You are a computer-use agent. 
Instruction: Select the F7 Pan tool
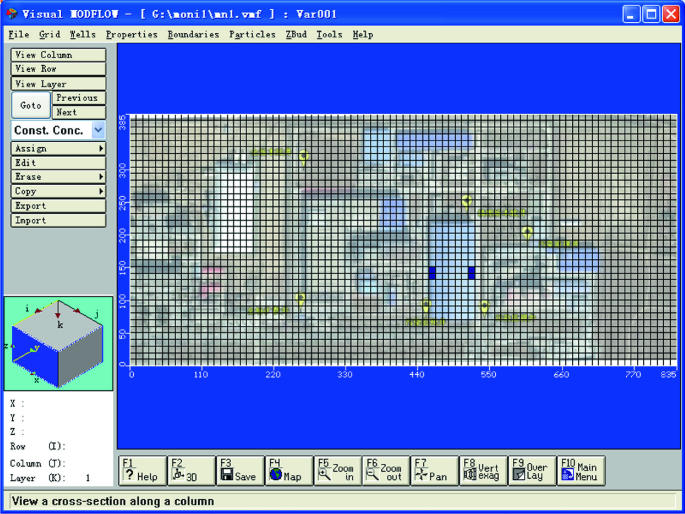click(x=435, y=471)
